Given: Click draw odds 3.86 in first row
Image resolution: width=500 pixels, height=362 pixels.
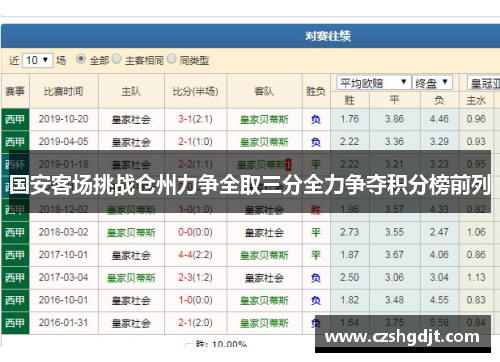Looking at the screenshot, I should (x=394, y=119).
